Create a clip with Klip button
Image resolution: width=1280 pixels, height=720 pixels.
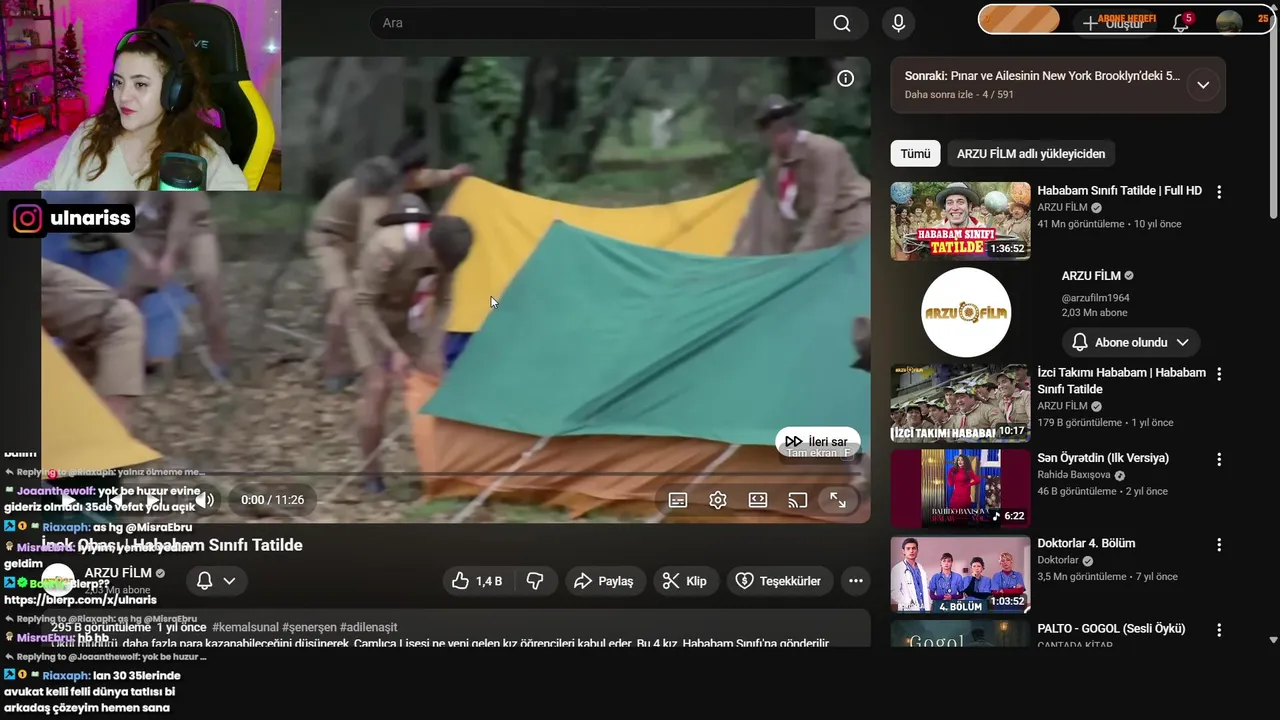click(686, 581)
